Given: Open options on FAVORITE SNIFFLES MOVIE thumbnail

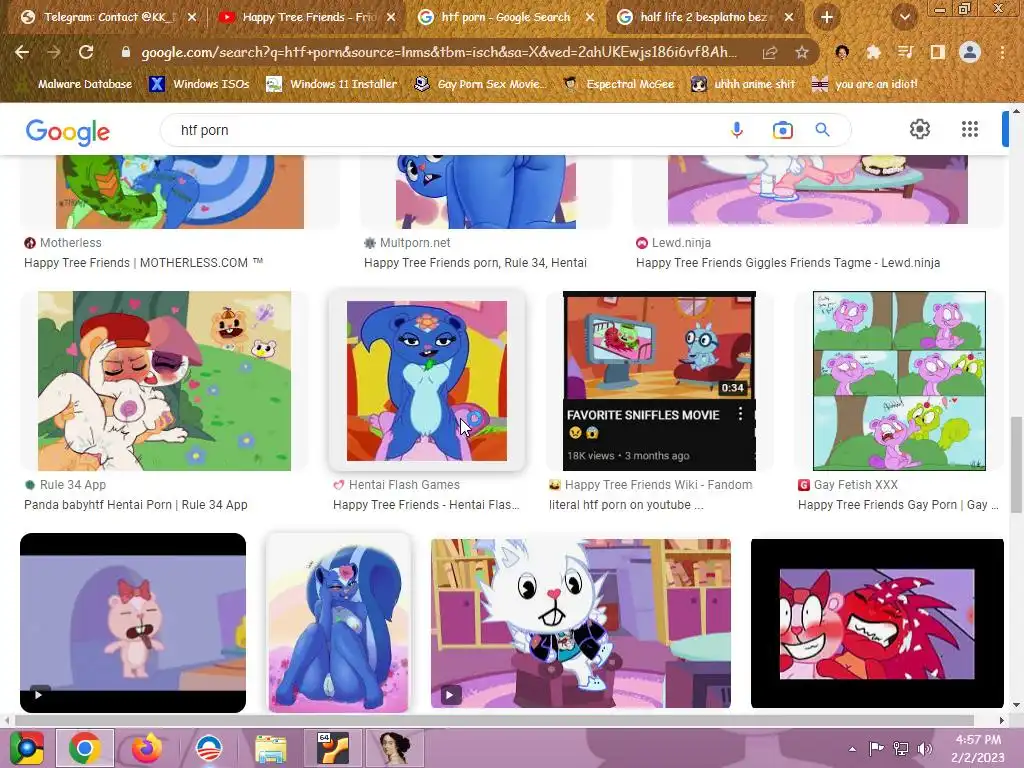Looking at the screenshot, I should (740, 413).
